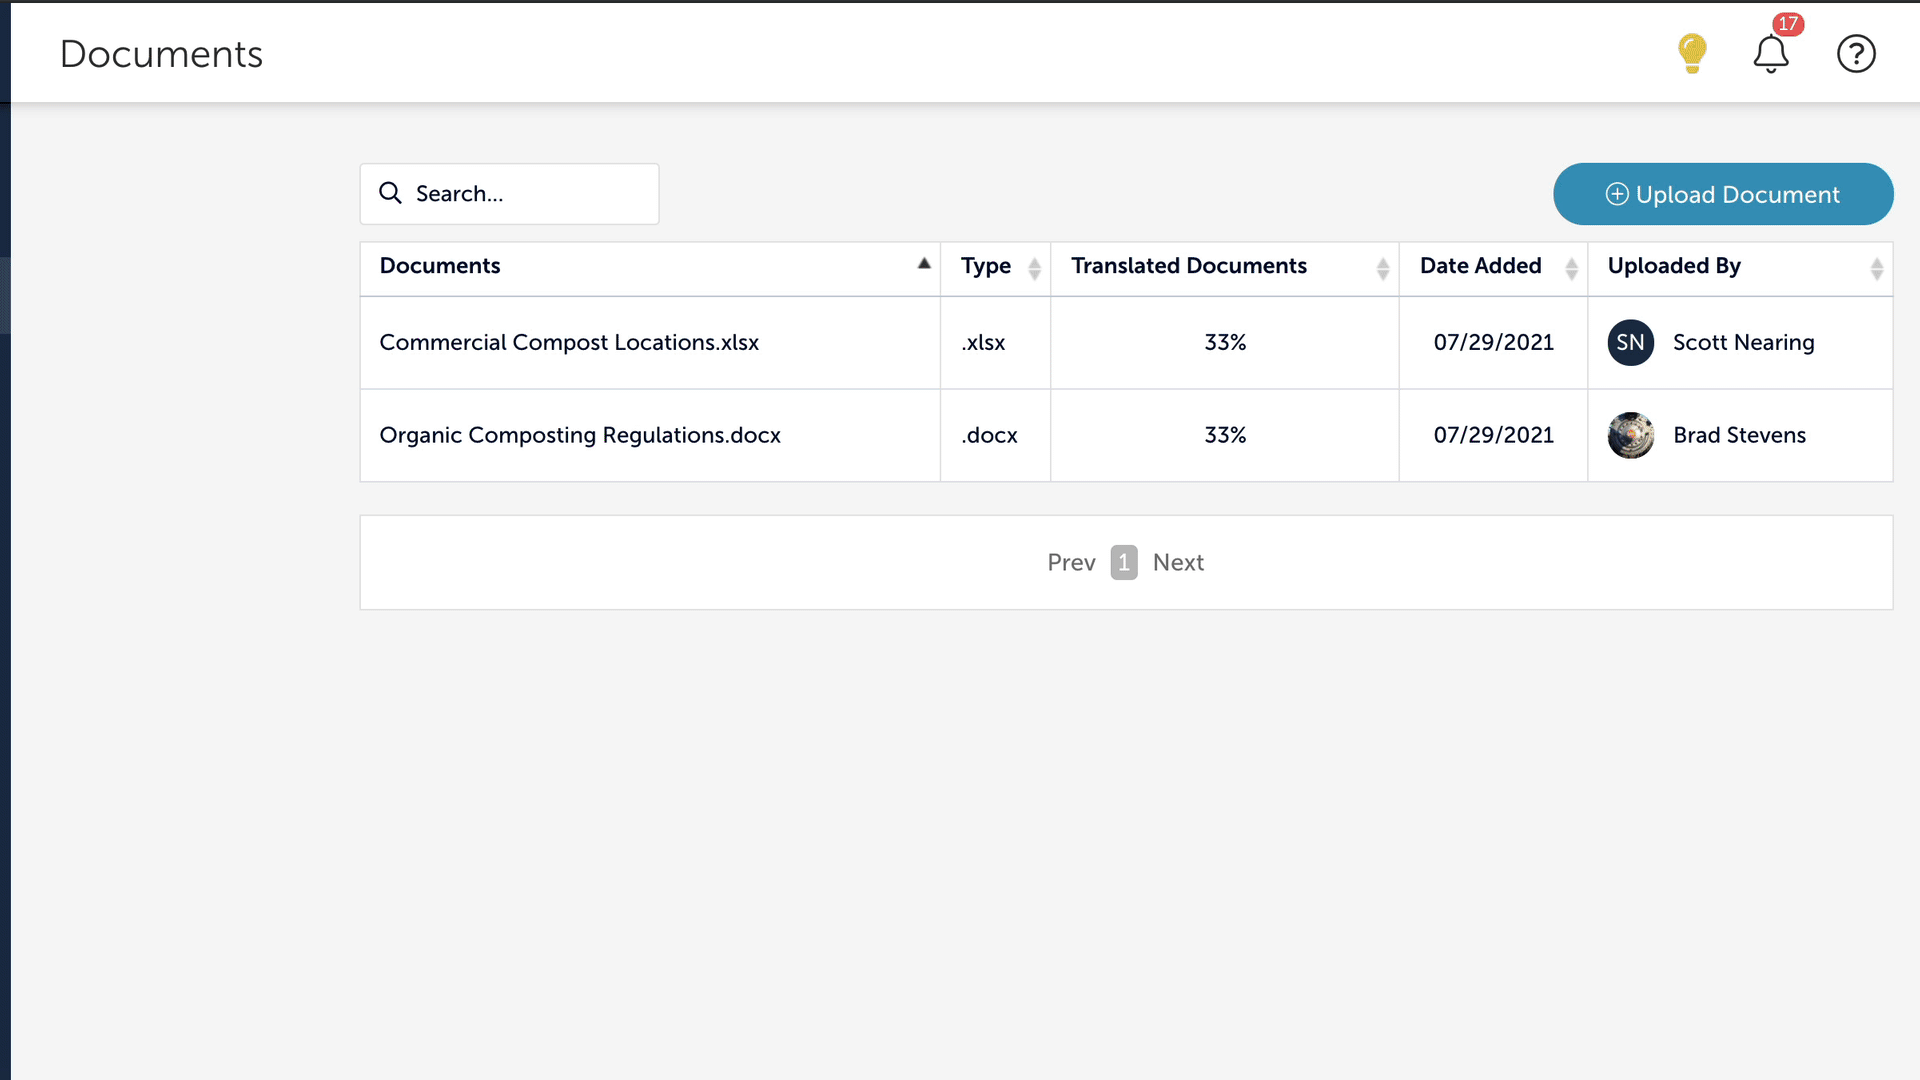Sort by Date Added column
Image resolution: width=1920 pixels, height=1080 pixels.
pyautogui.click(x=1571, y=268)
